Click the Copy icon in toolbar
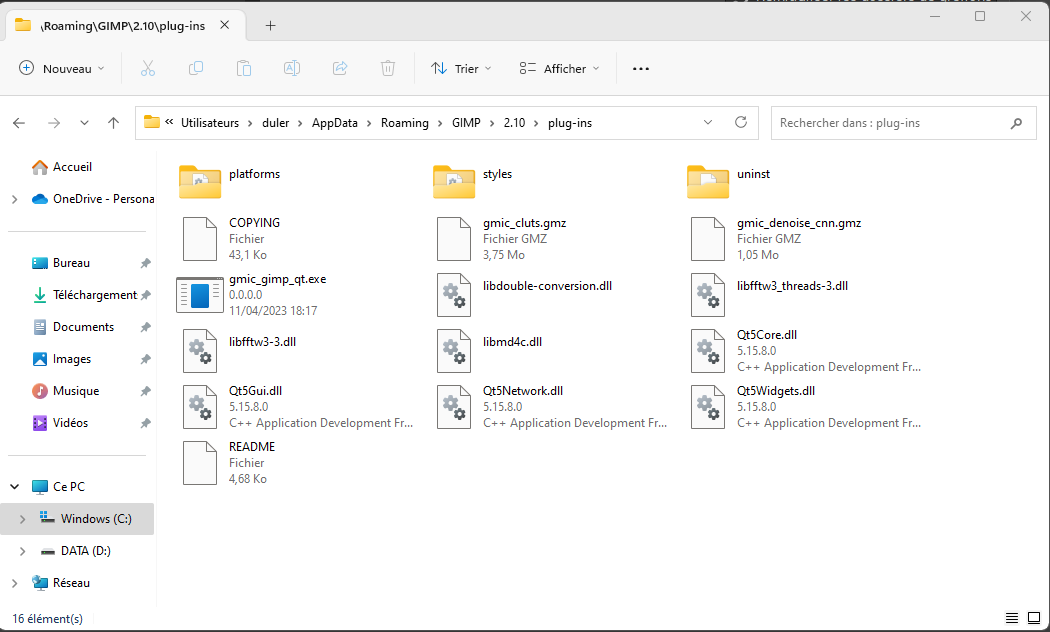Screen dimensions: 1050x632 [x=196, y=69]
